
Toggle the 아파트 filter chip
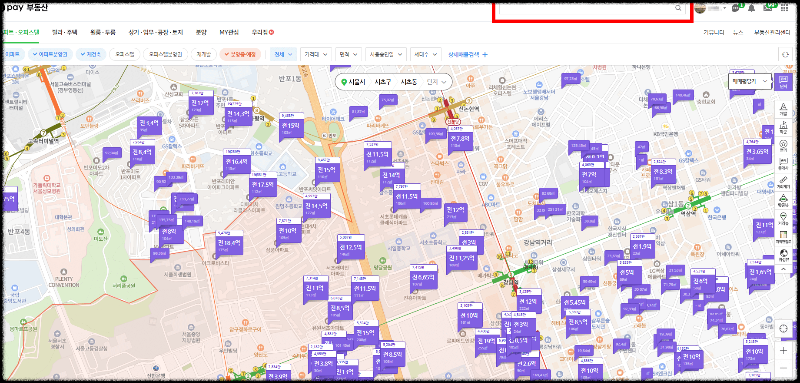click(x=13, y=54)
